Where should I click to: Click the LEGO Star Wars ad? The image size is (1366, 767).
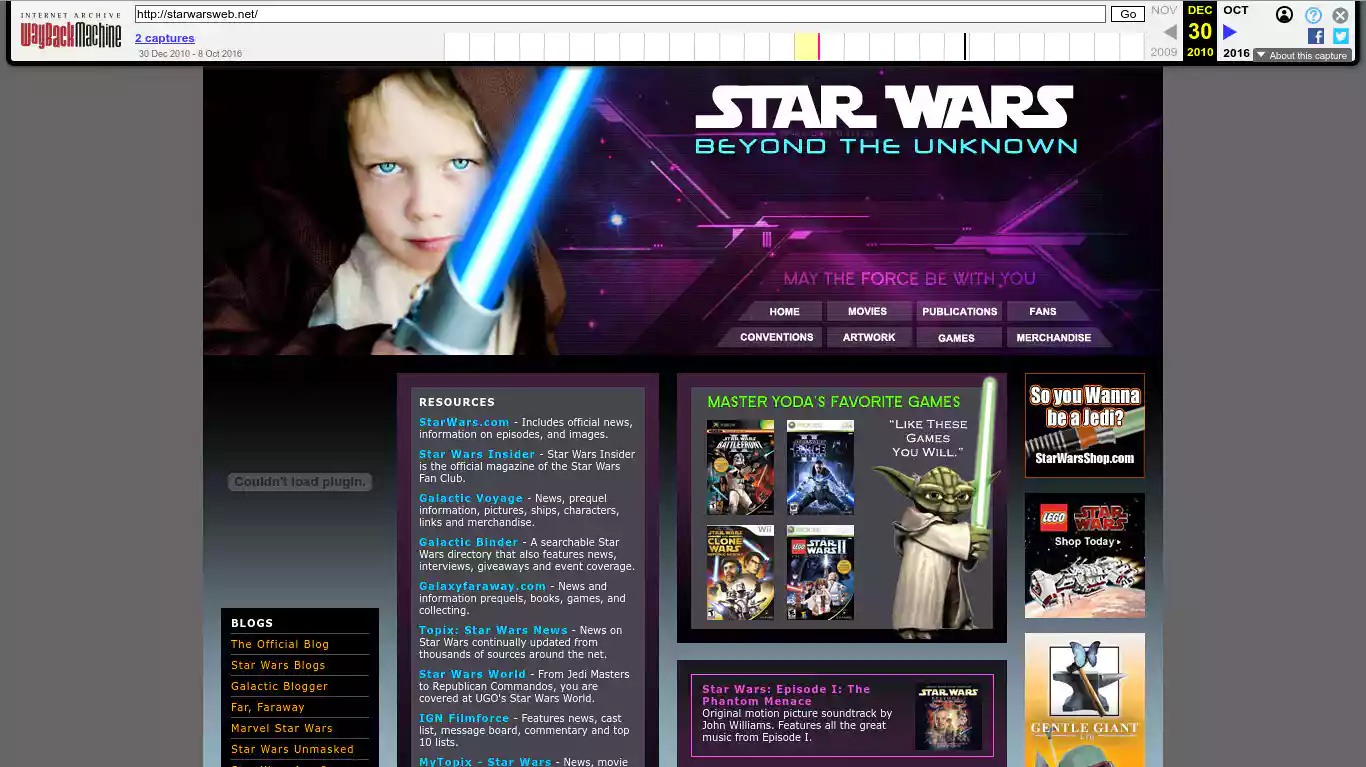(x=1084, y=555)
